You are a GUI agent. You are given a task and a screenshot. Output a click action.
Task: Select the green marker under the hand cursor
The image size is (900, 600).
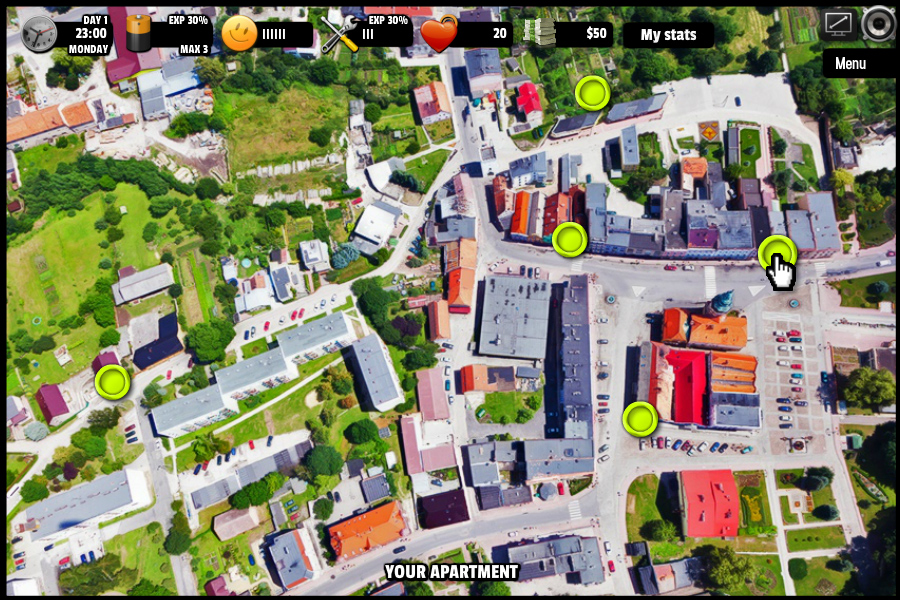pos(776,253)
